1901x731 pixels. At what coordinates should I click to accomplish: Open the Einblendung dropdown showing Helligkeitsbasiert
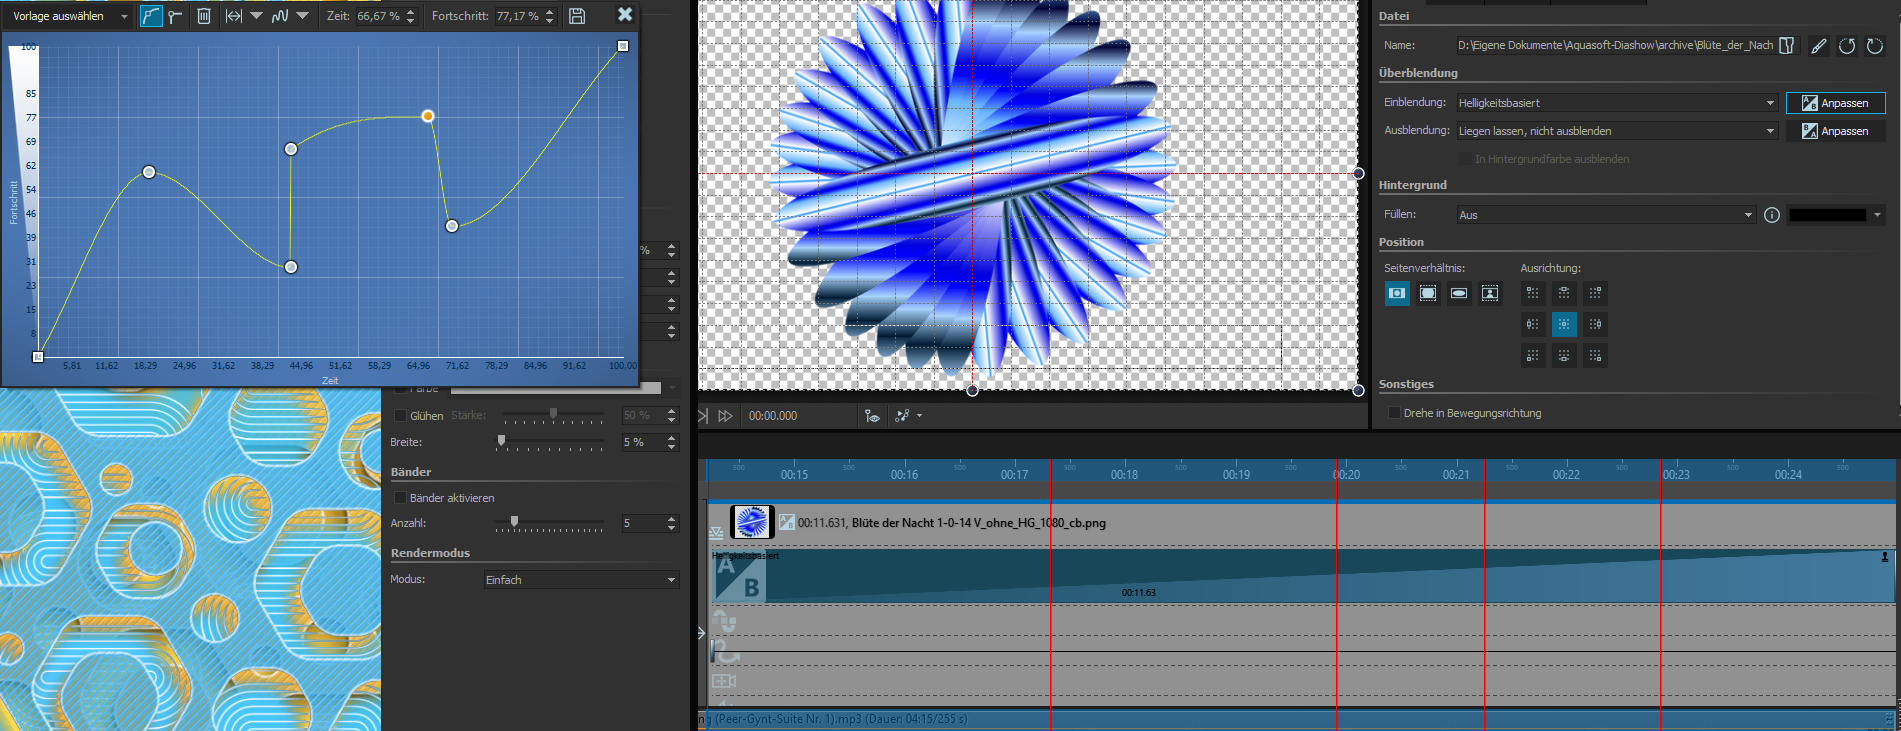coord(1616,103)
